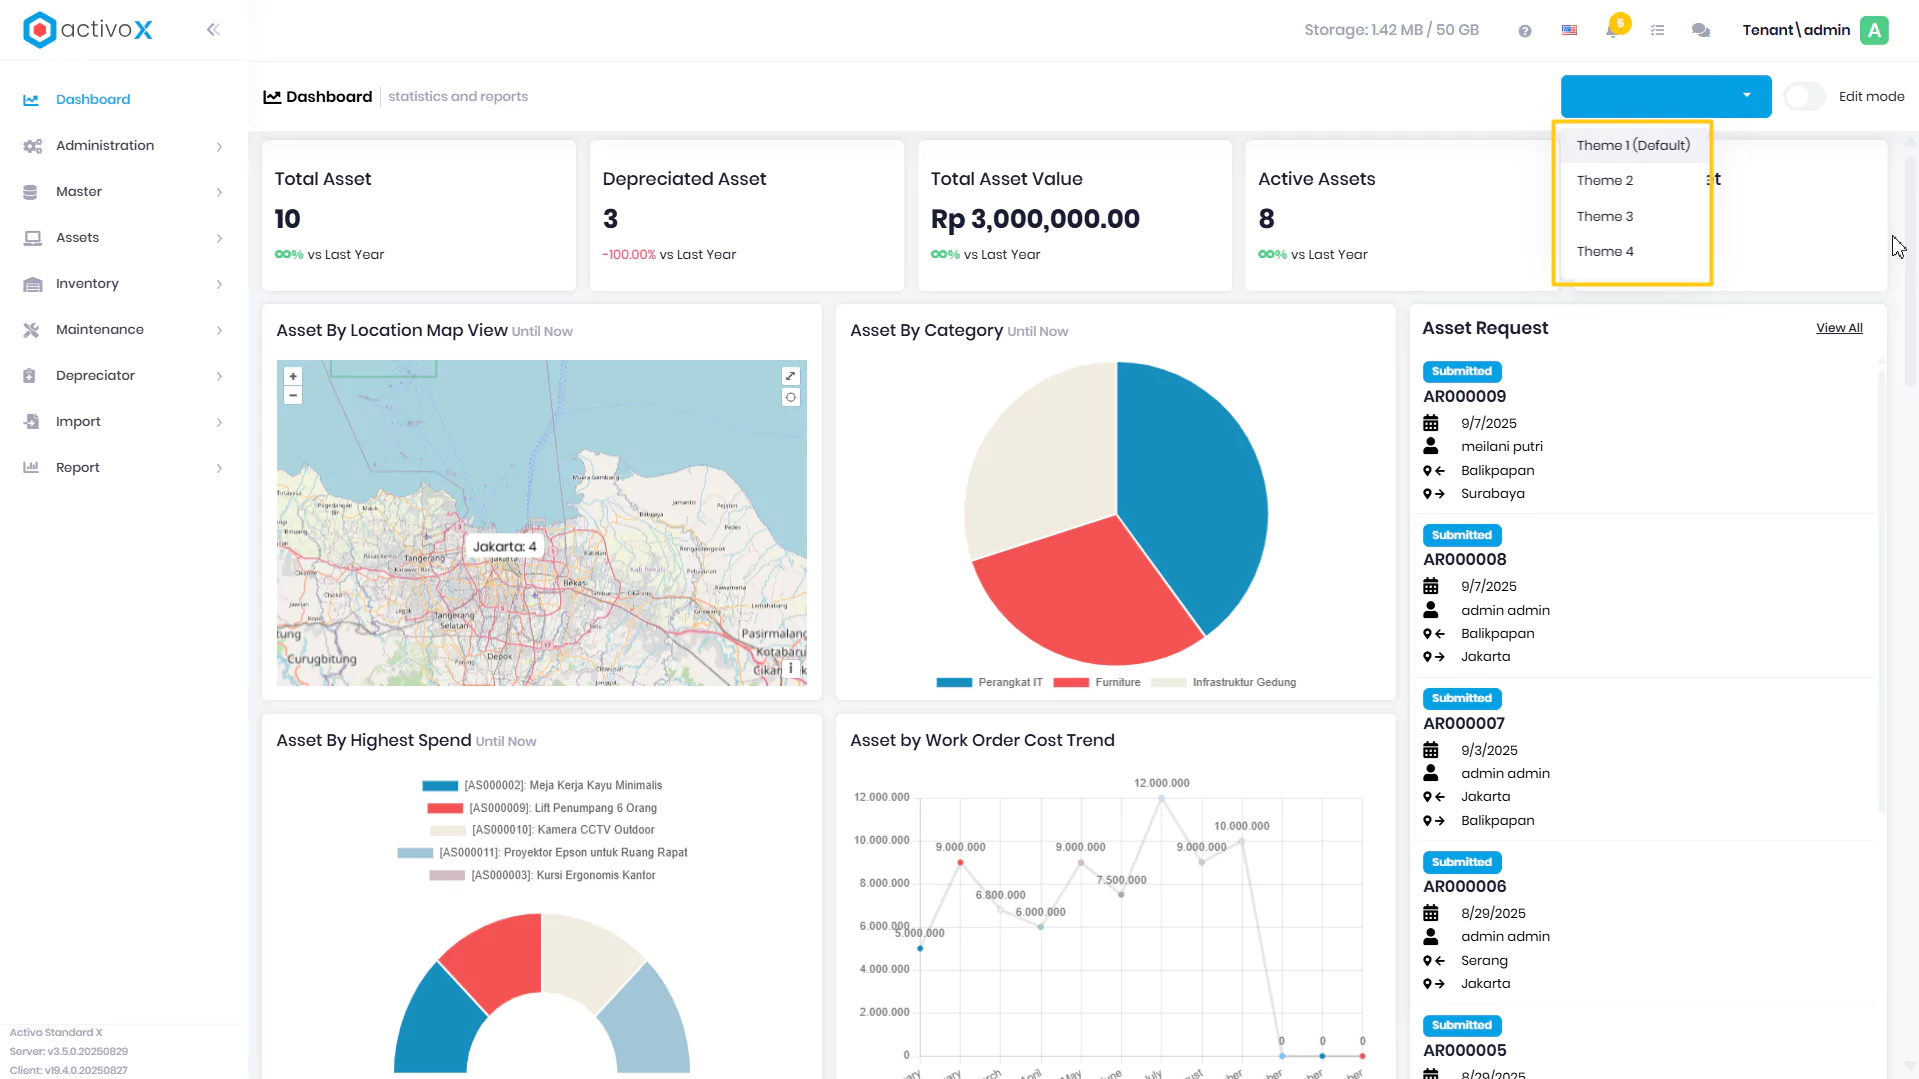Viewport: 1919px width, 1079px height.
Task: Click the Storage: 1.42 MB / 50 GB text
Action: click(1391, 30)
